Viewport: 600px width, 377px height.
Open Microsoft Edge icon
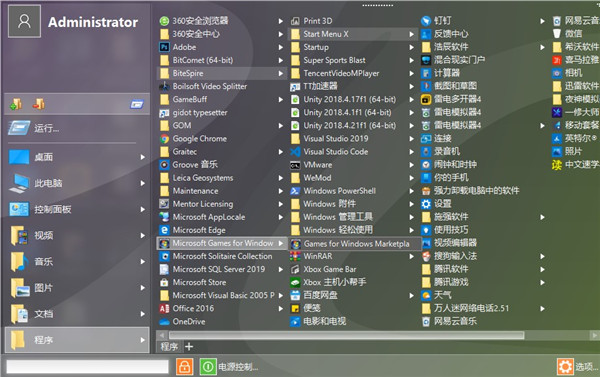pos(164,230)
